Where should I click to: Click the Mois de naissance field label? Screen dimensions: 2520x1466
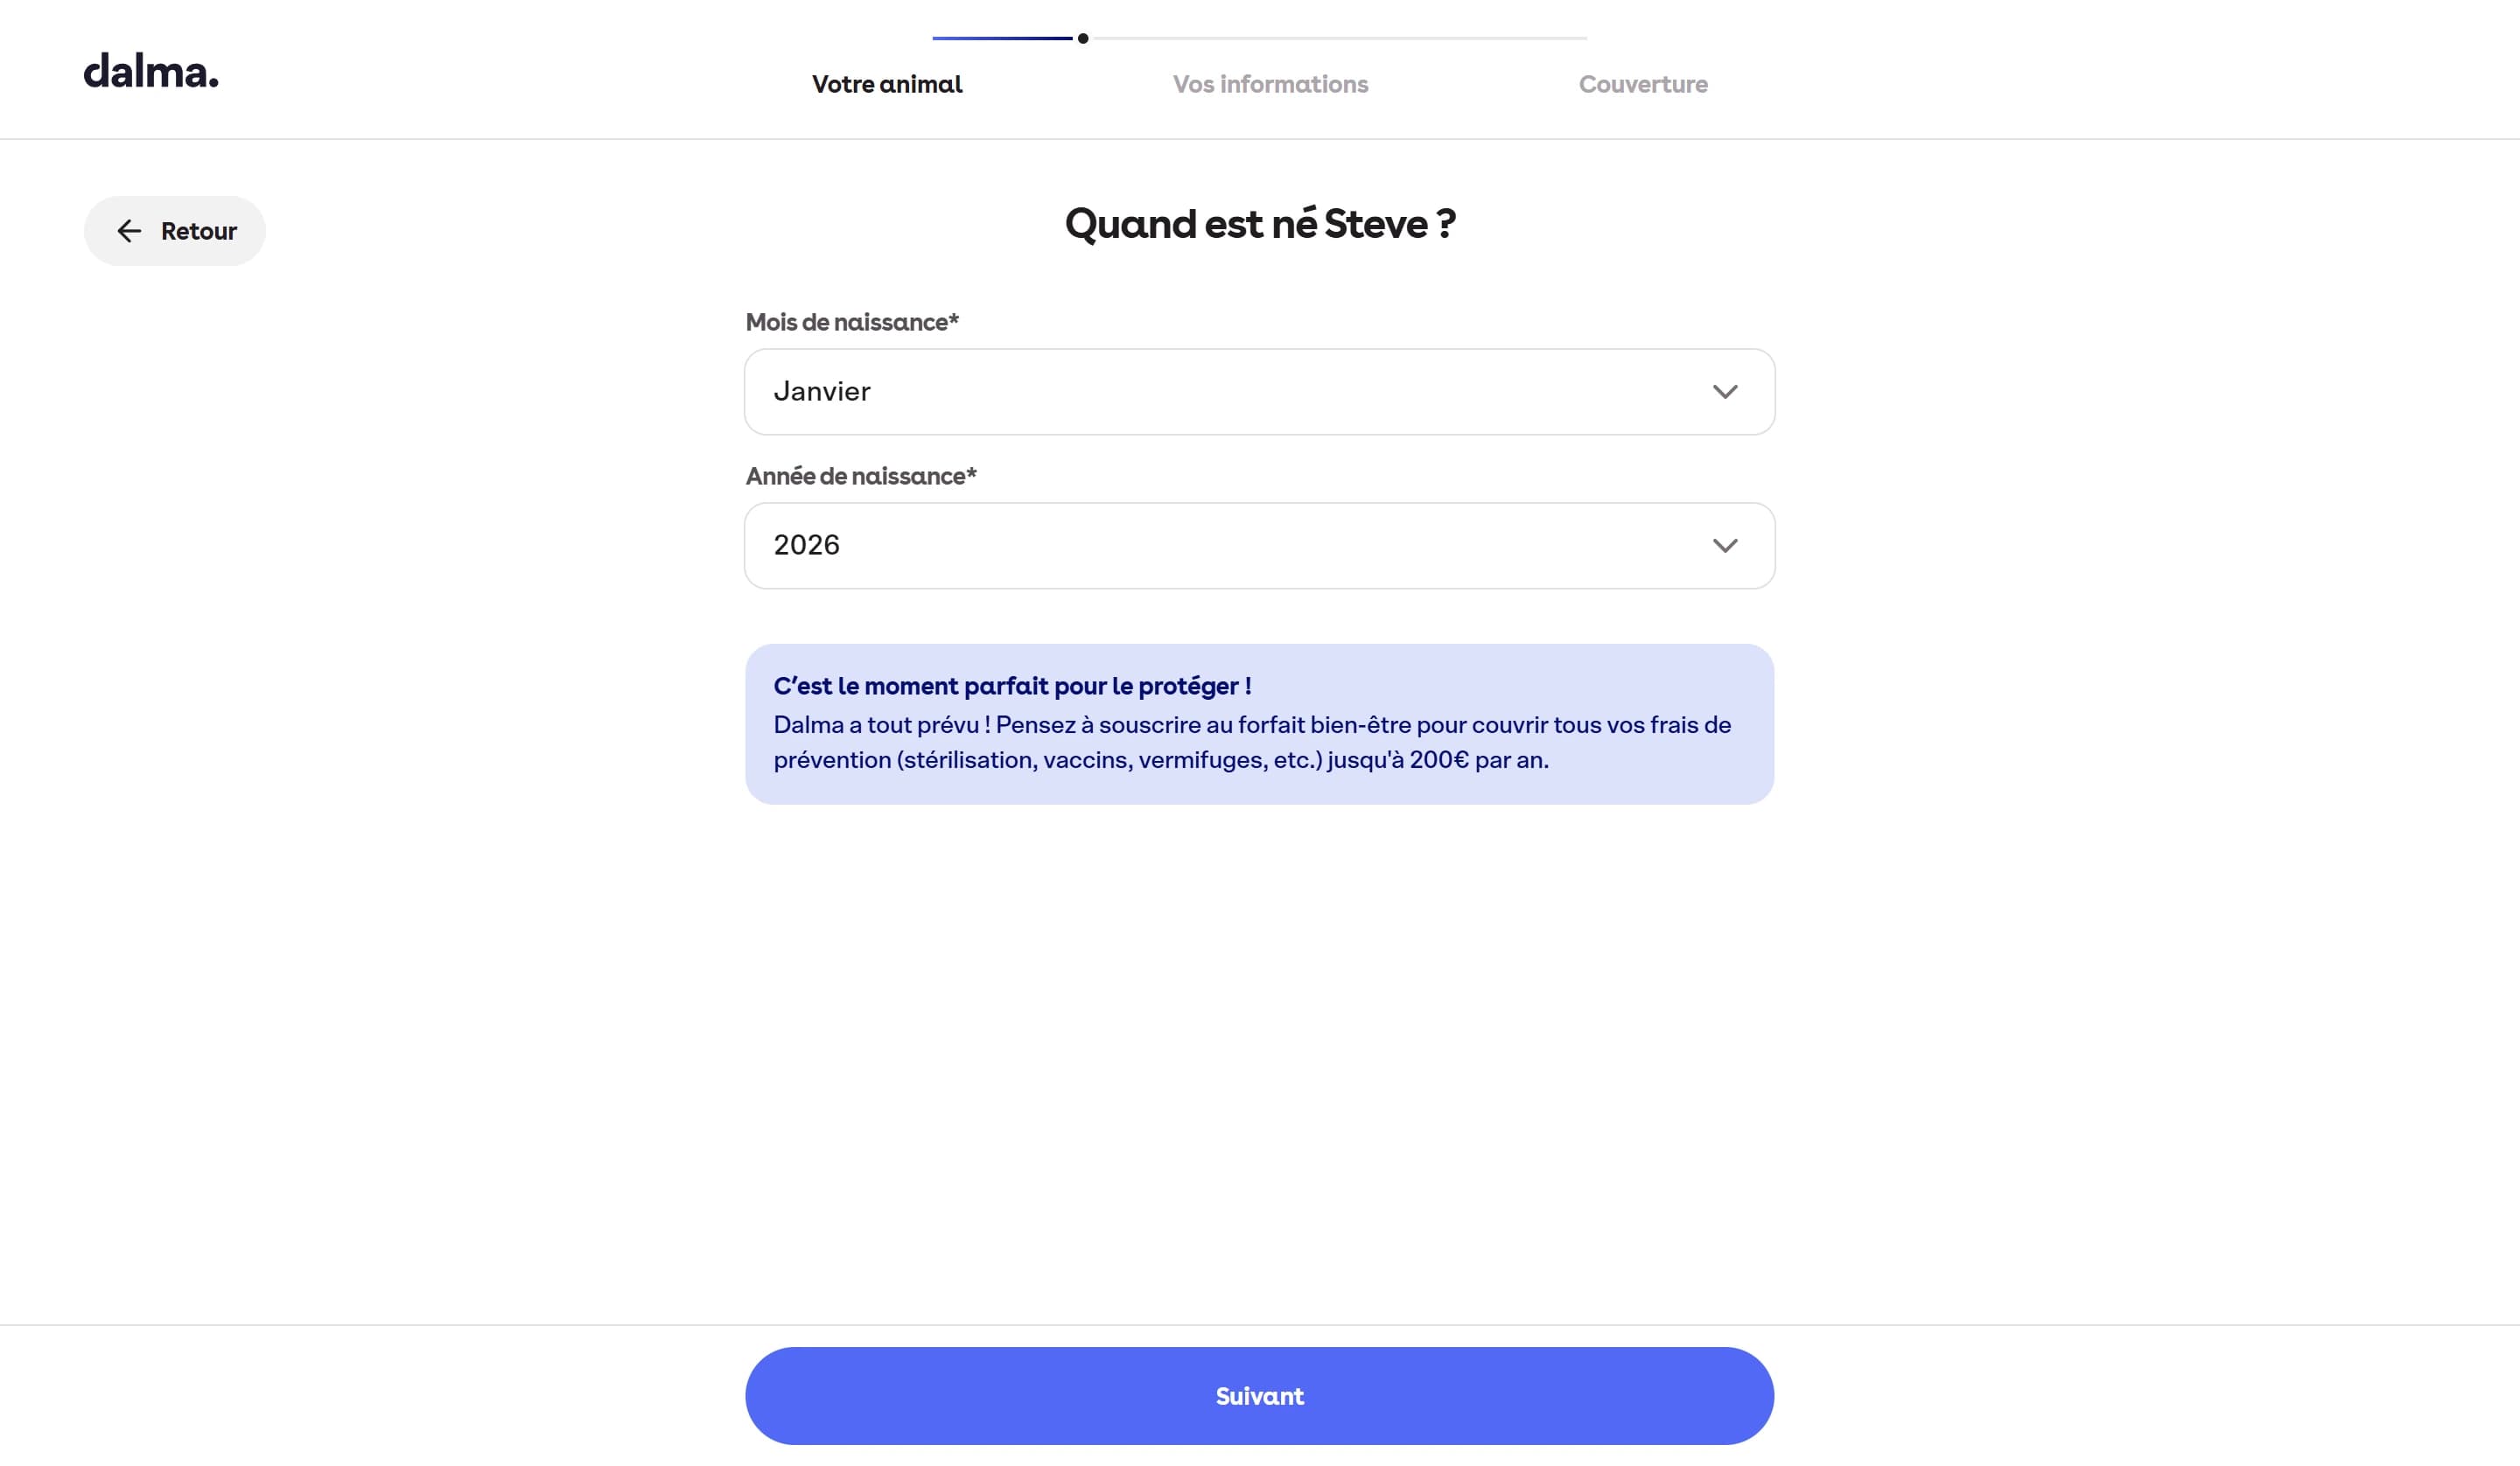[x=852, y=322]
